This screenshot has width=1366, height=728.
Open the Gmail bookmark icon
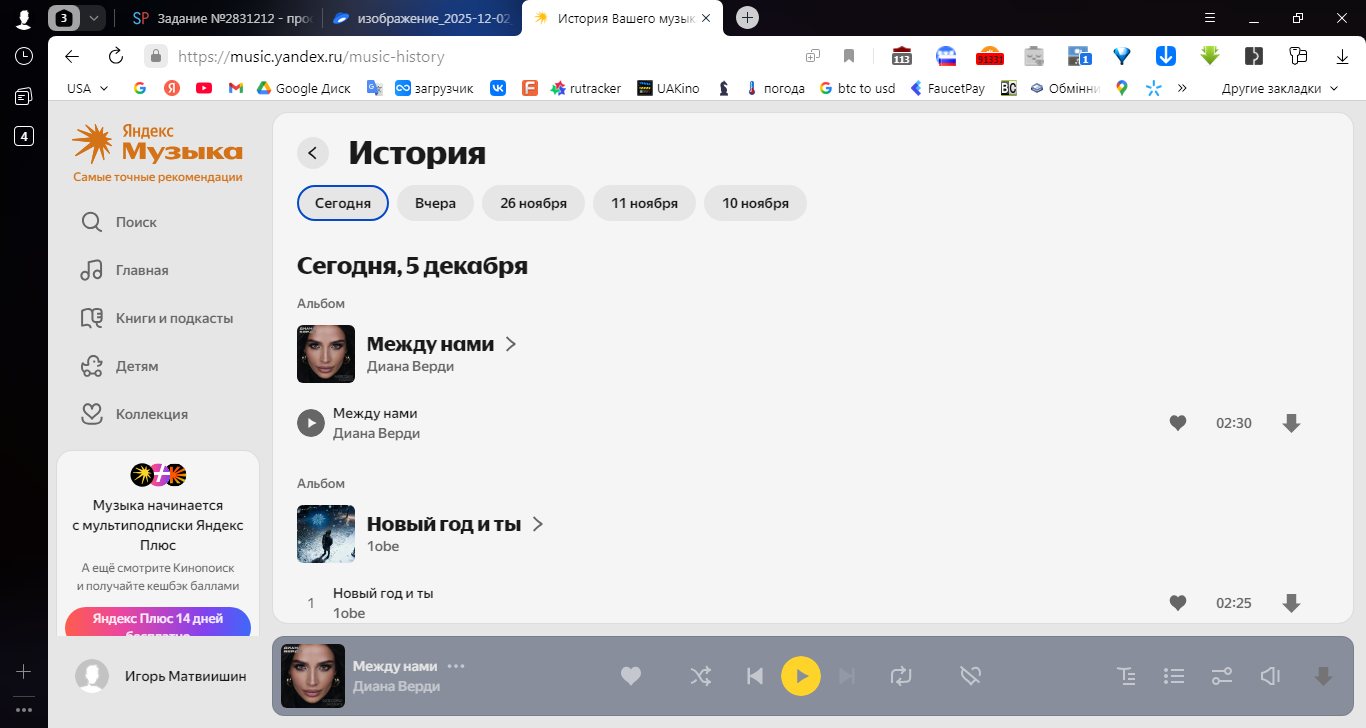pyautogui.click(x=236, y=88)
